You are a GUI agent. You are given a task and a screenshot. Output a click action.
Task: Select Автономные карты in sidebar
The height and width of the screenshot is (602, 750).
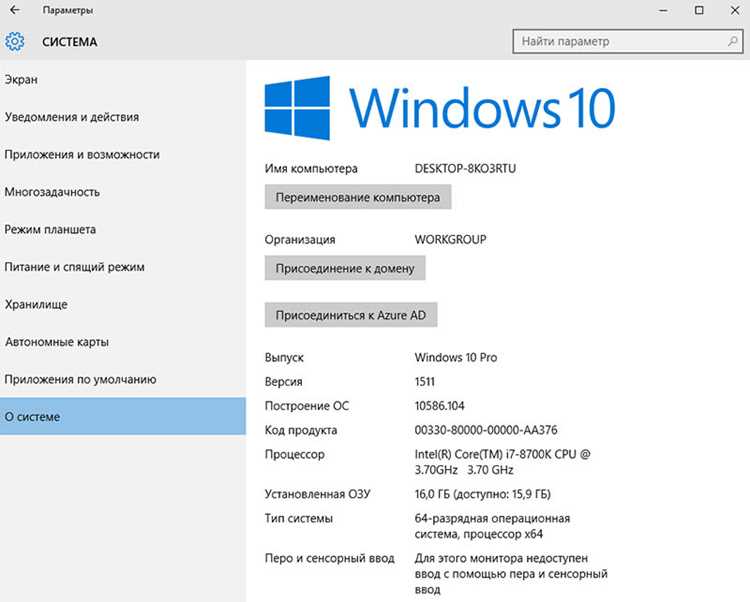pos(123,342)
